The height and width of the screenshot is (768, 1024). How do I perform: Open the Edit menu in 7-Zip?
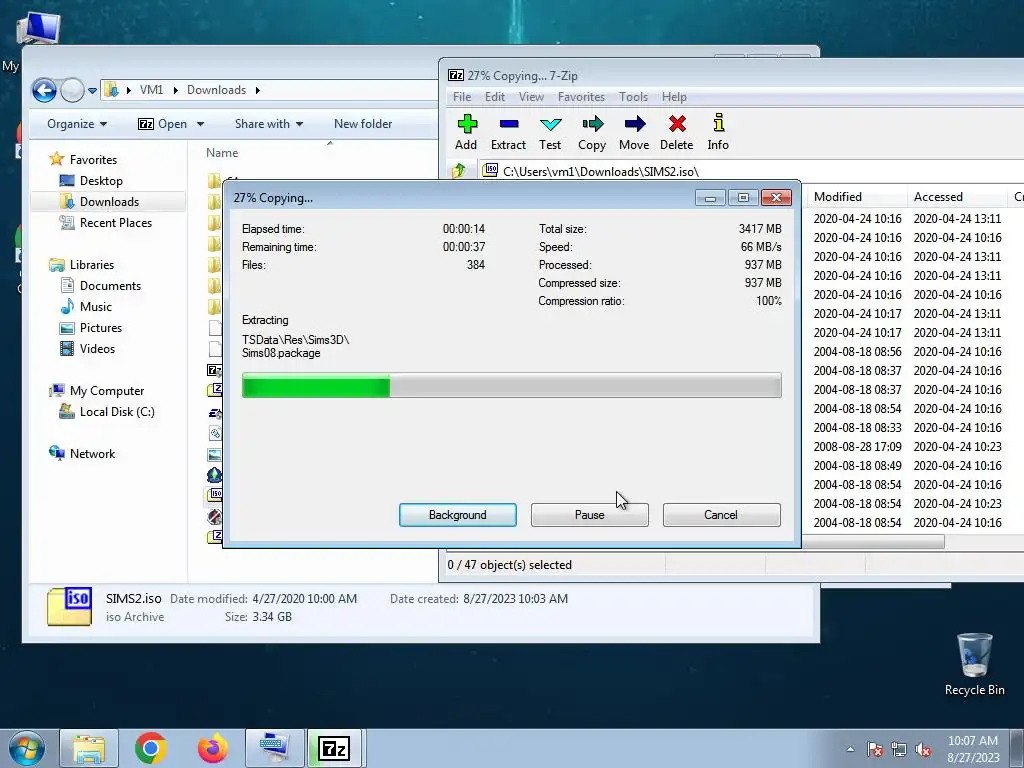click(x=494, y=97)
